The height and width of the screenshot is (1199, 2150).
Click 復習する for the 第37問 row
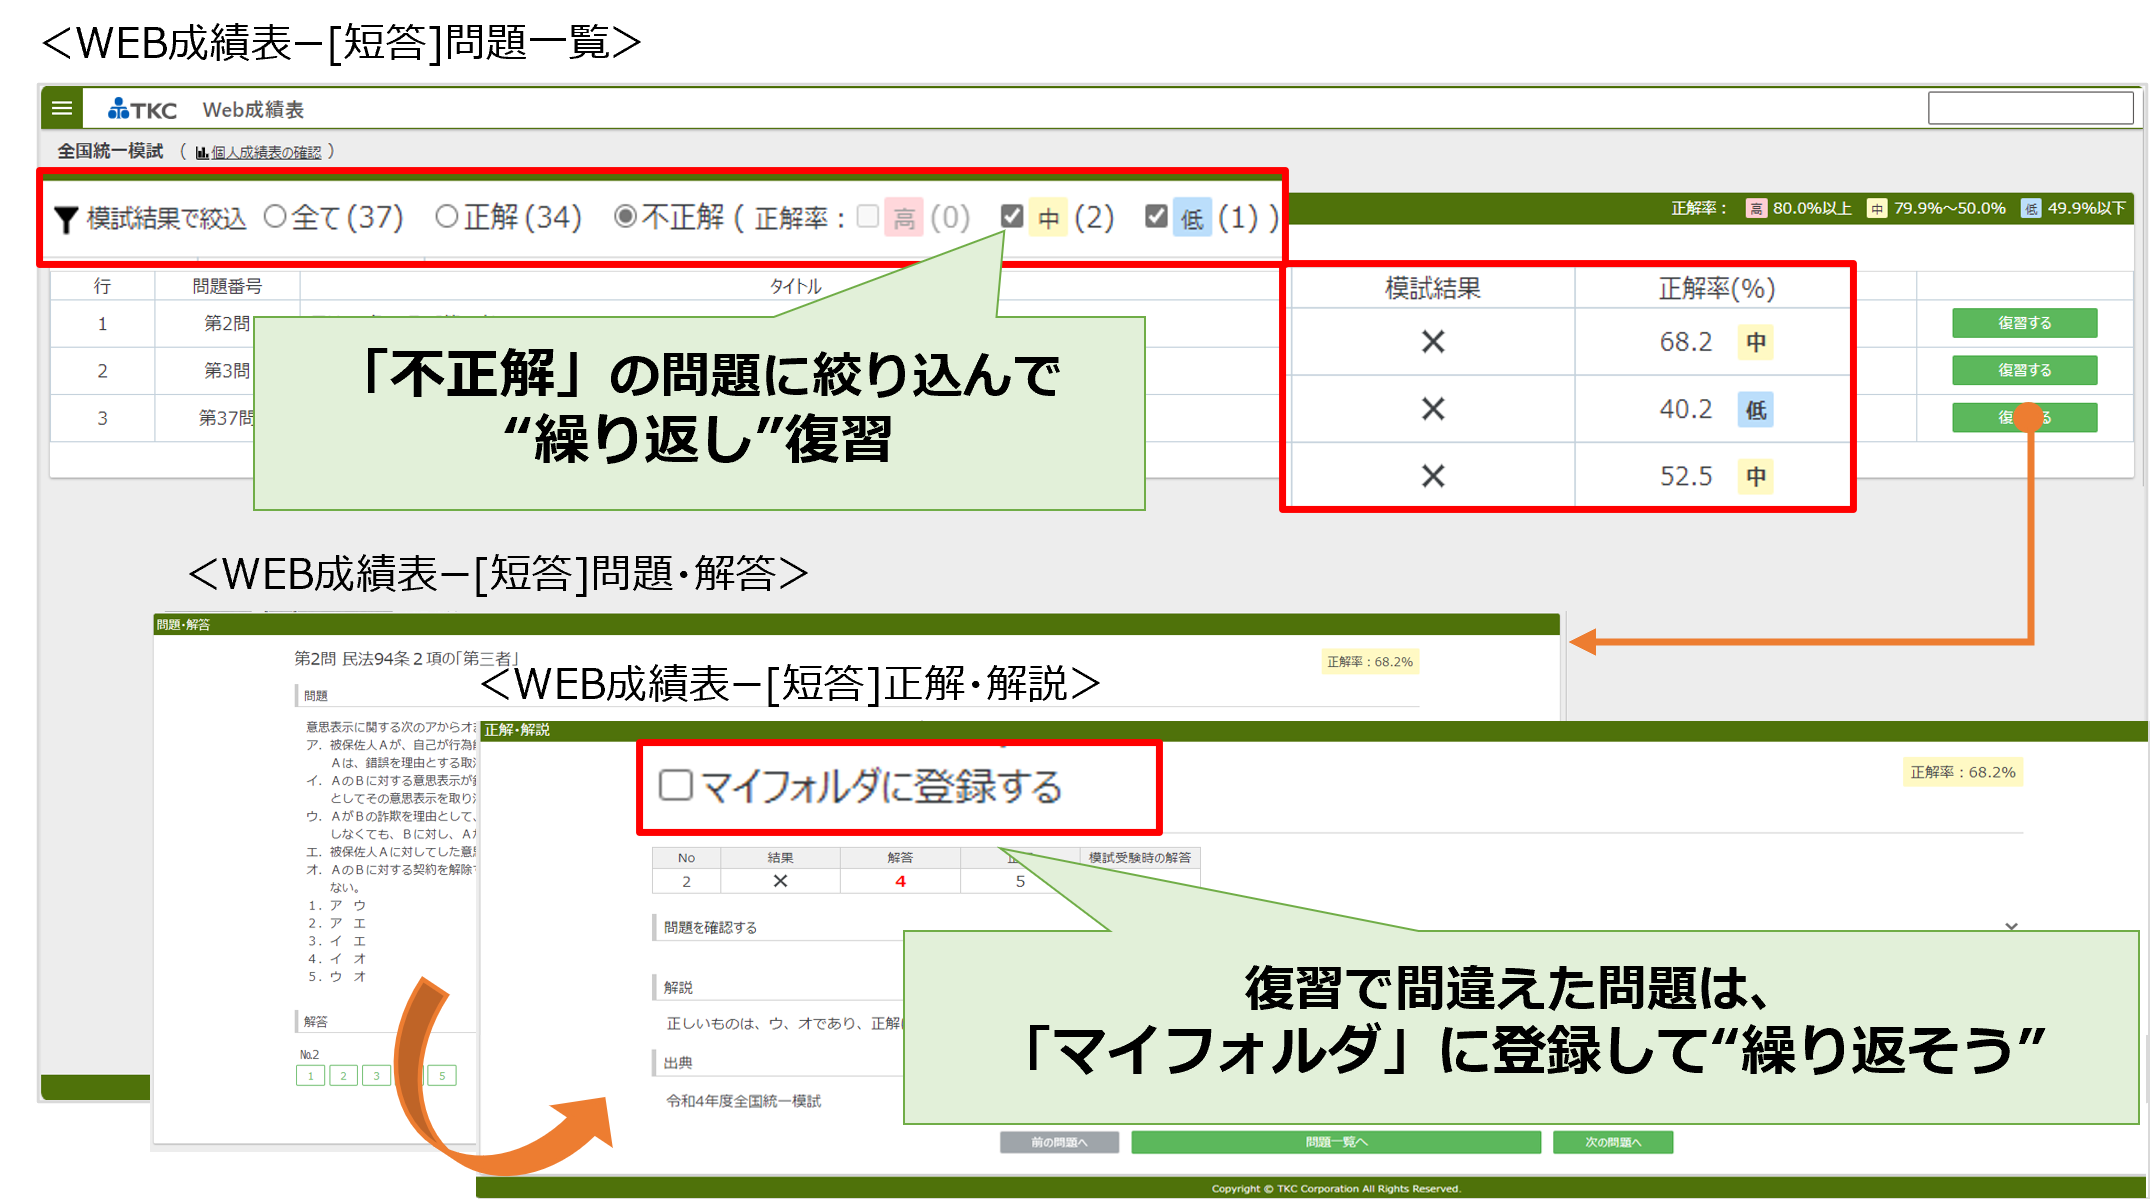point(2024,417)
